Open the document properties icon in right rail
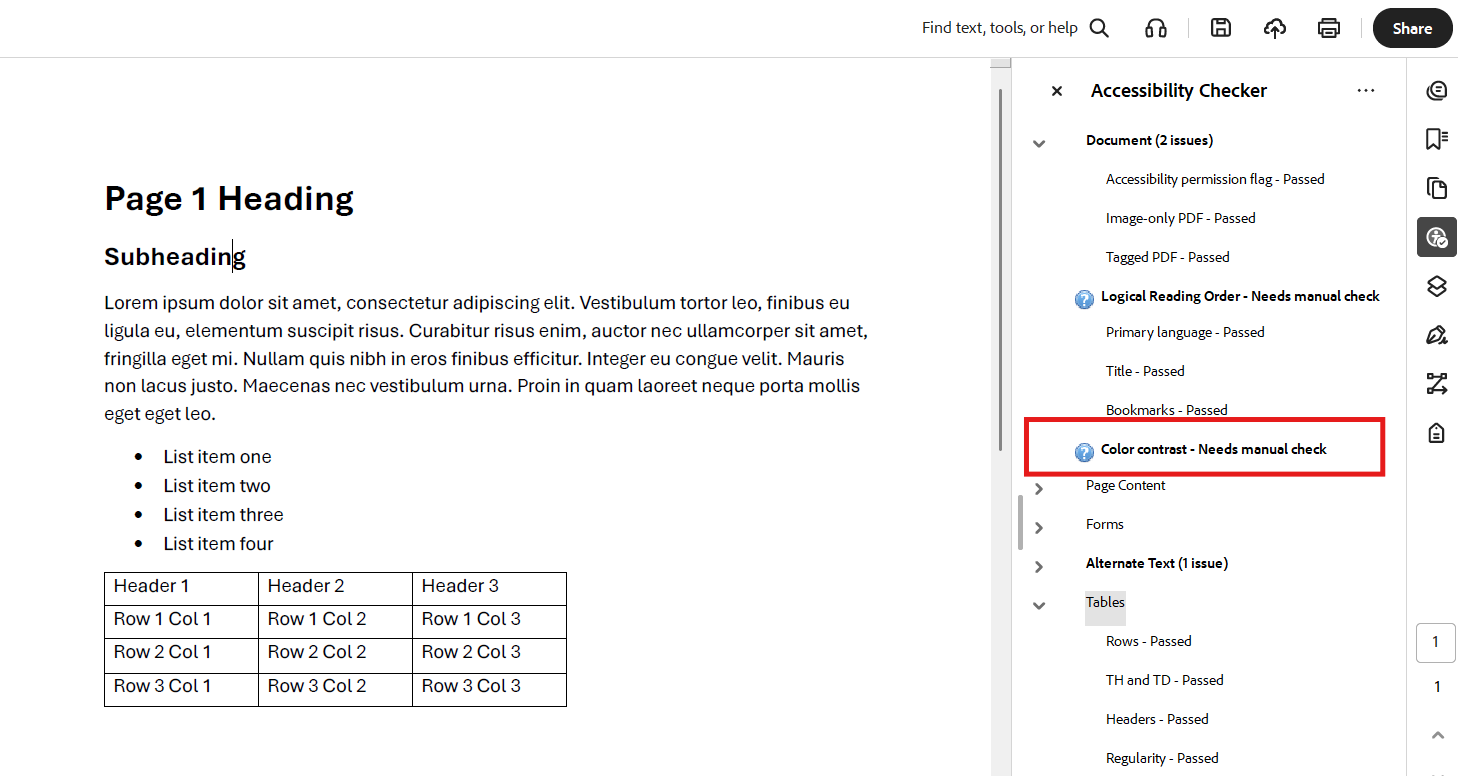 click(x=1437, y=432)
